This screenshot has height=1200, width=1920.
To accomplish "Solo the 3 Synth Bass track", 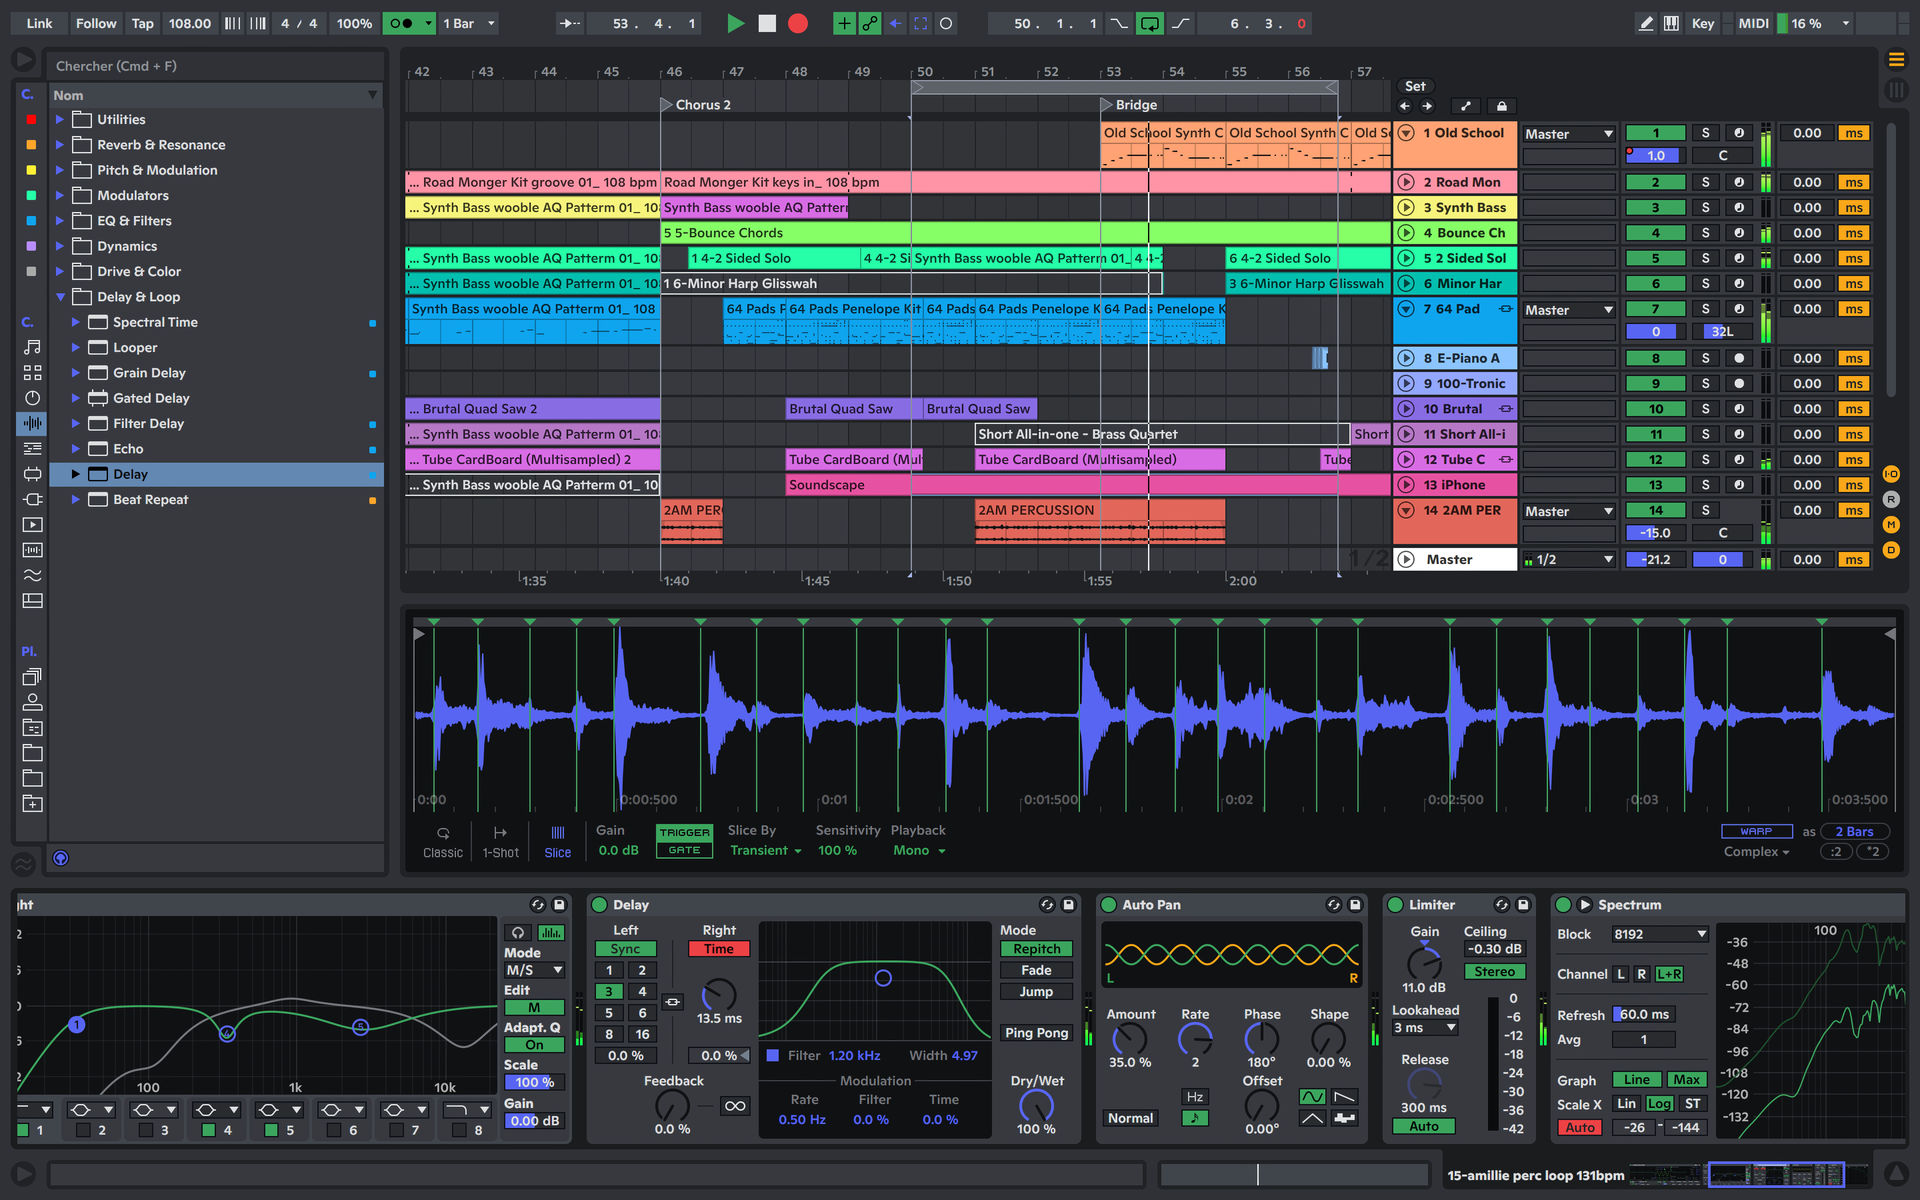I will [1706, 208].
